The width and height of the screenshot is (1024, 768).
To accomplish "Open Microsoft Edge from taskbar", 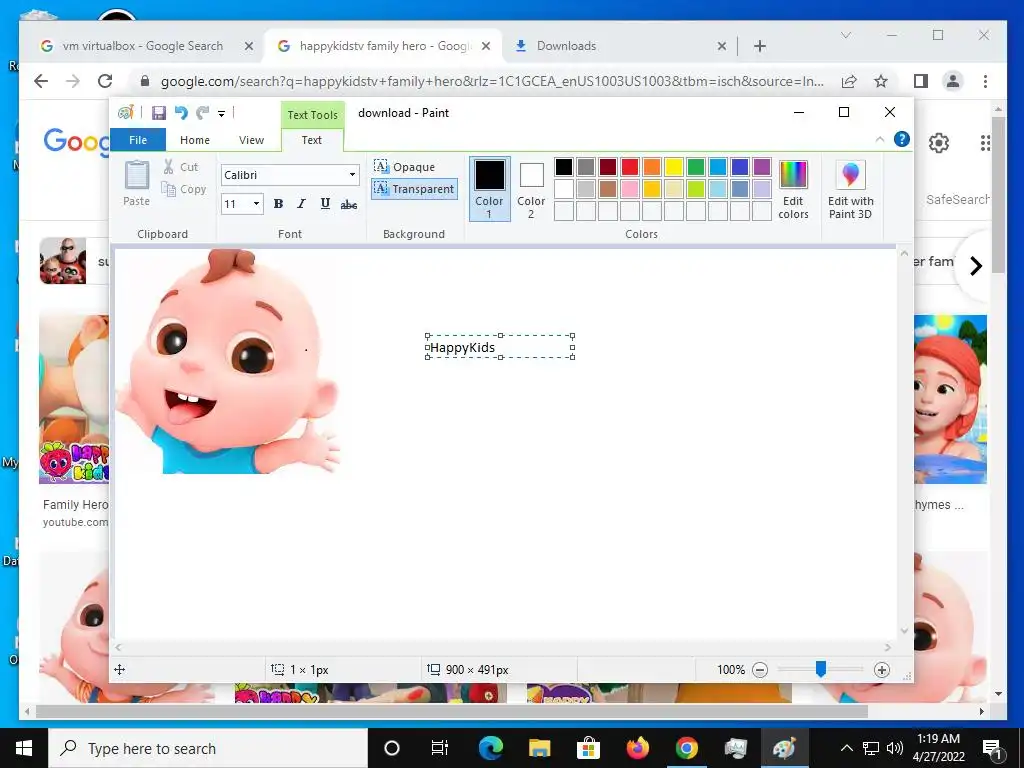I will pos(490,748).
